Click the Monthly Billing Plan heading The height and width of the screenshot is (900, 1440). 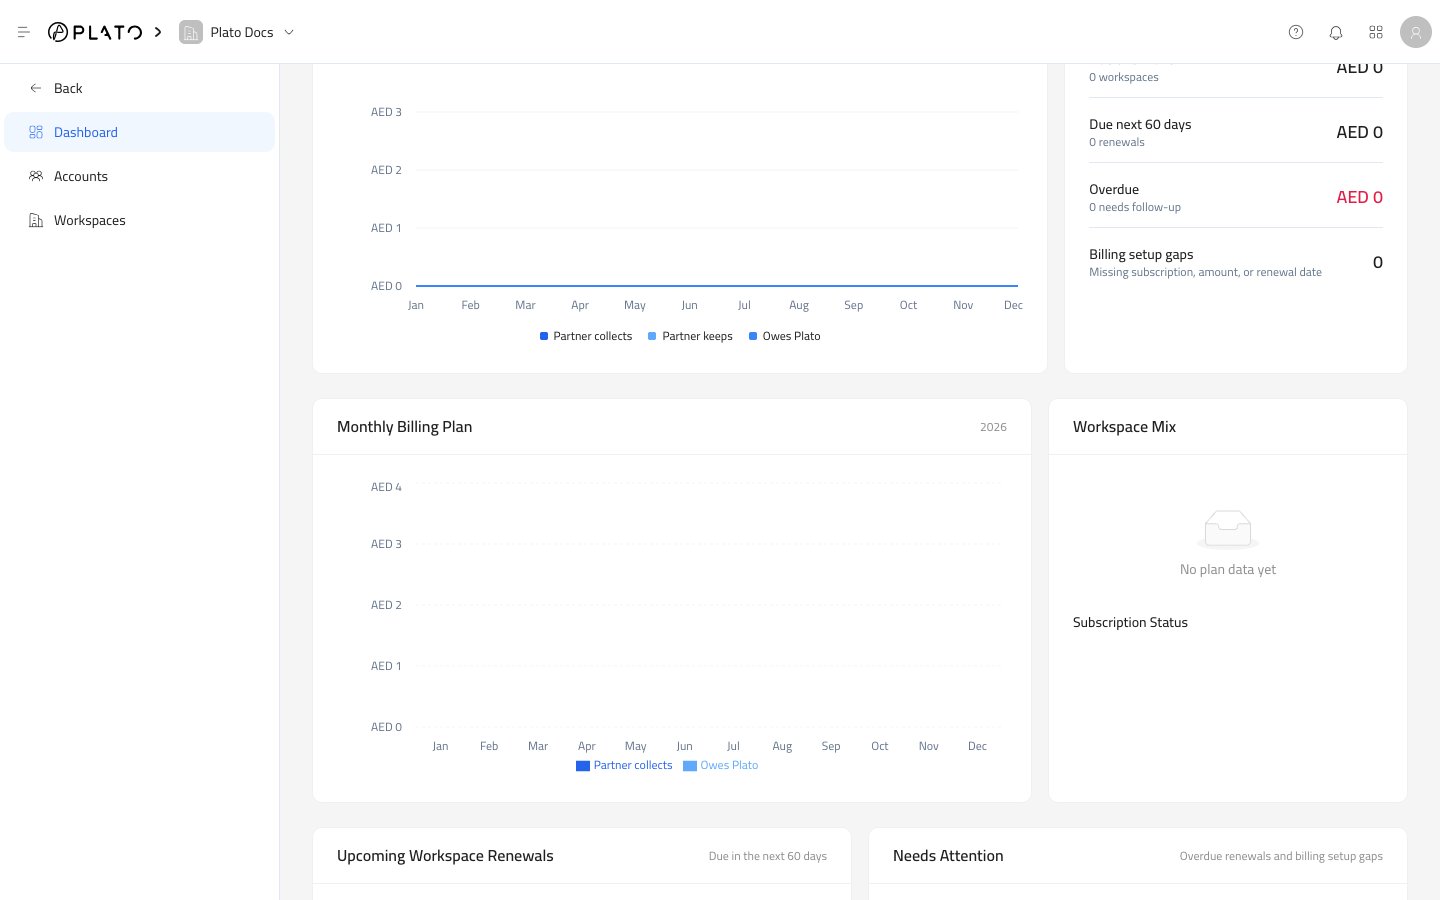(404, 427)
